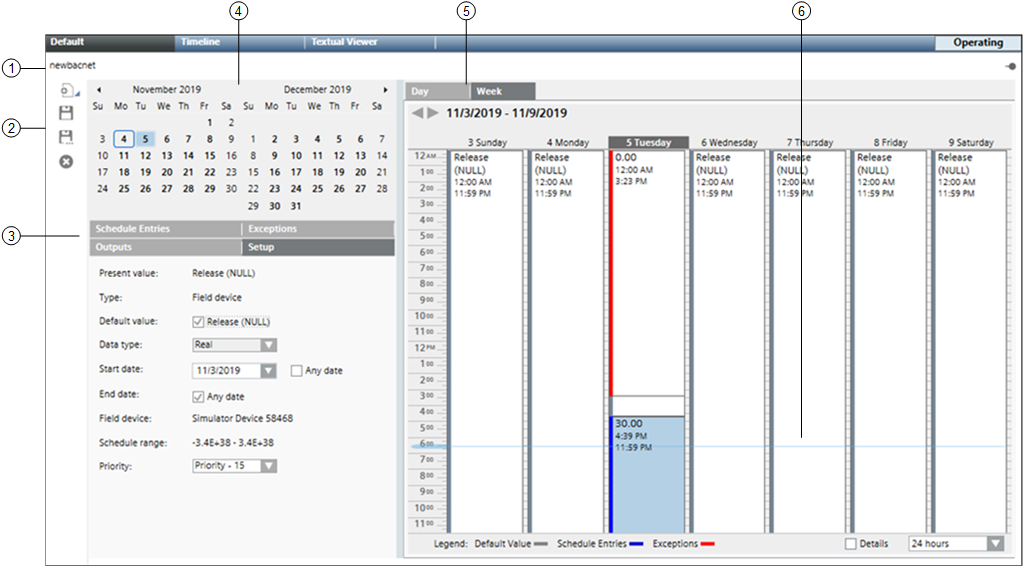
Task: Advance calendar to next month
Action: 385,90
